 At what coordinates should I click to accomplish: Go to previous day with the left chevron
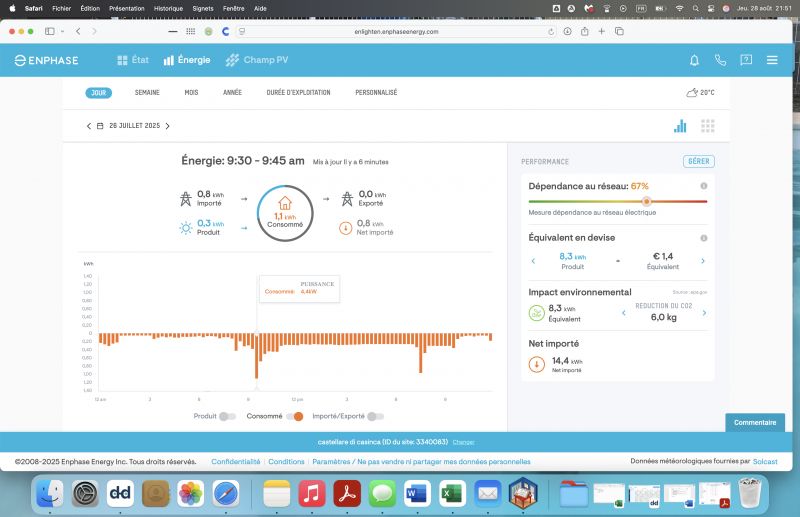[x=88, y=126]
